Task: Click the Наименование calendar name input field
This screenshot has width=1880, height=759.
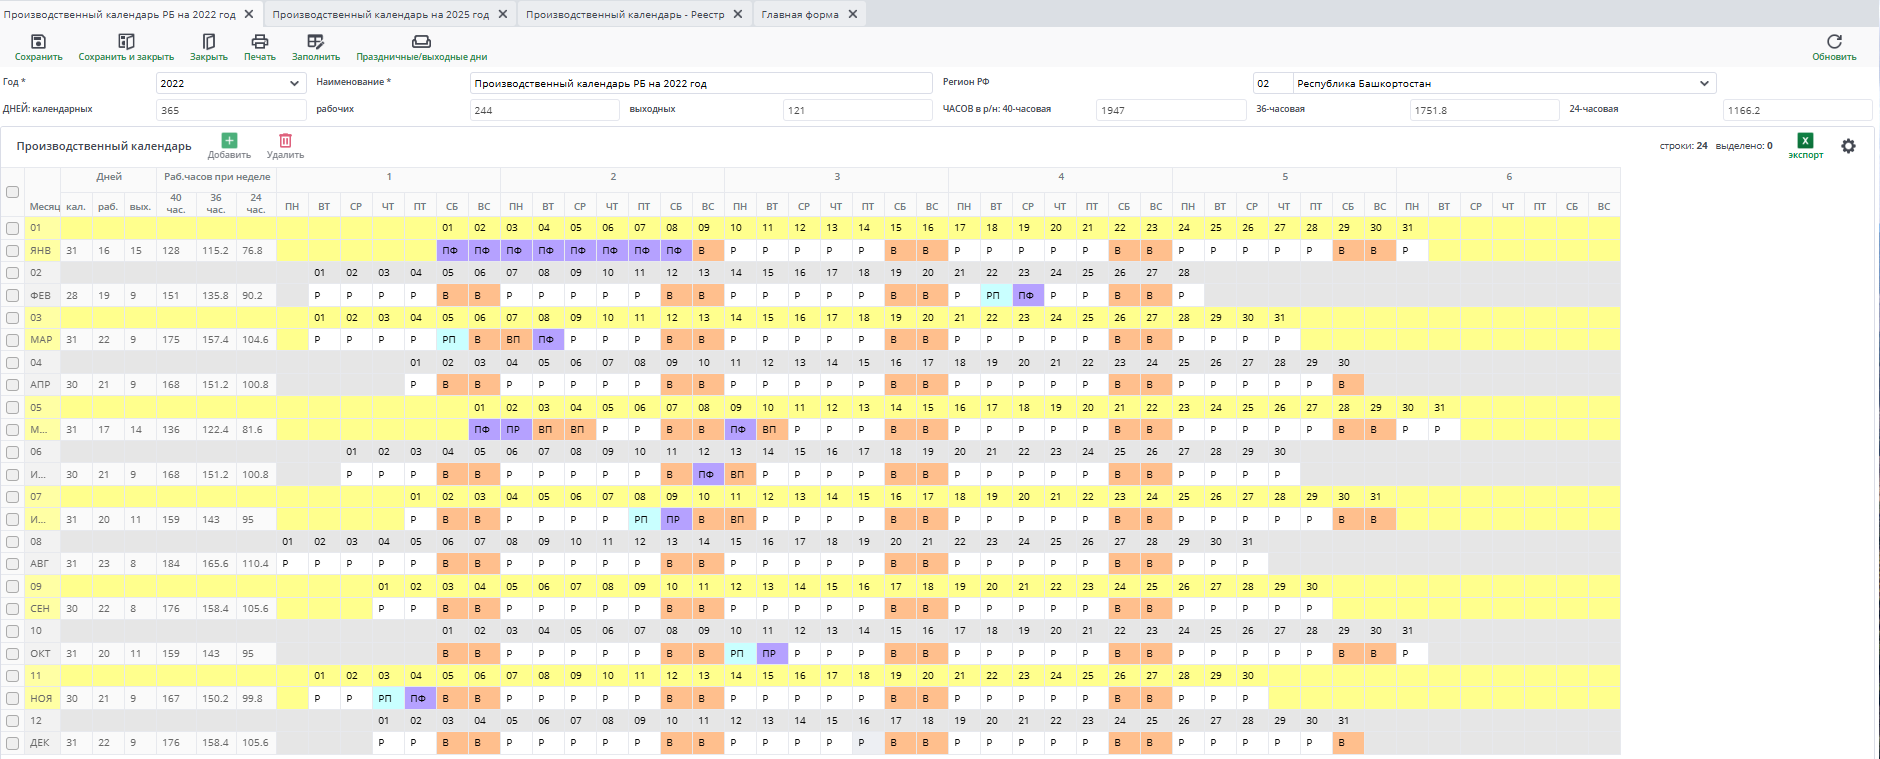Action: click(x=700, y=84)
